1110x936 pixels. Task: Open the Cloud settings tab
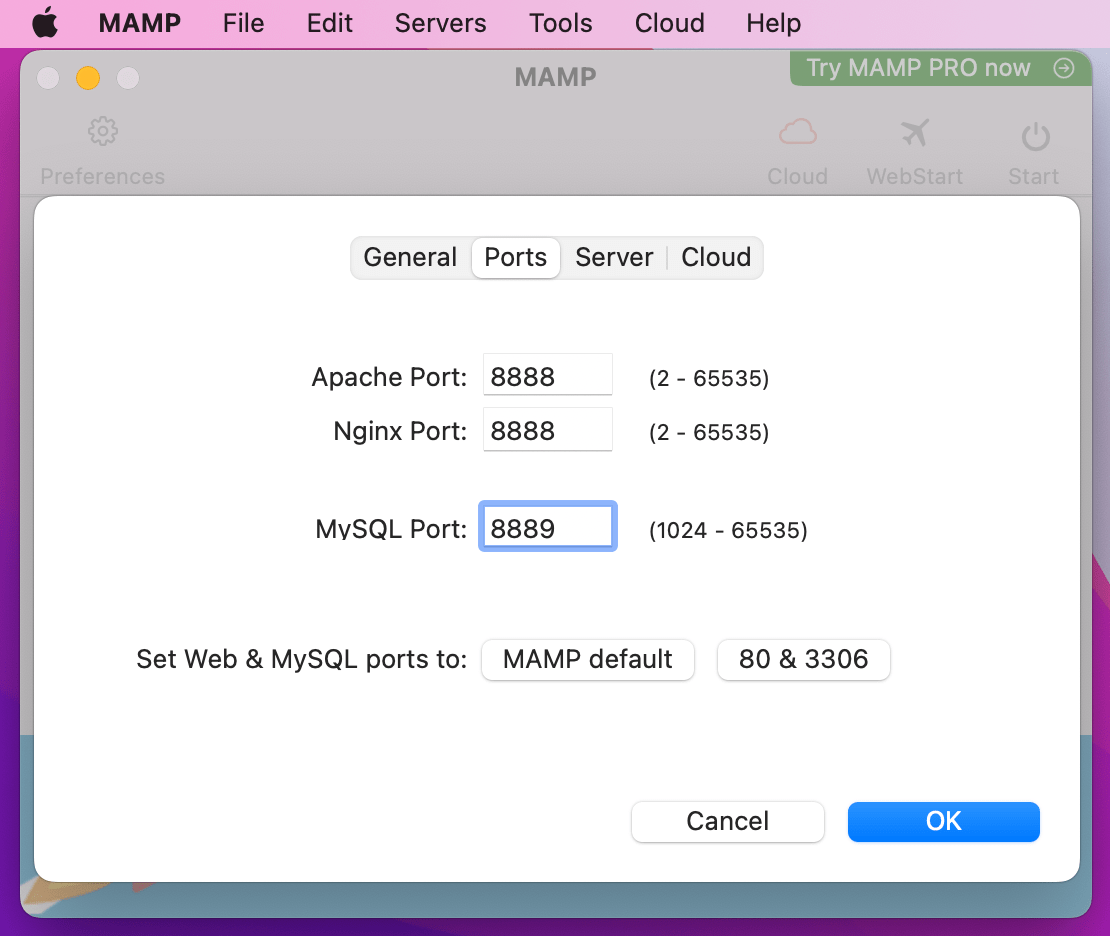click(716, 257)
